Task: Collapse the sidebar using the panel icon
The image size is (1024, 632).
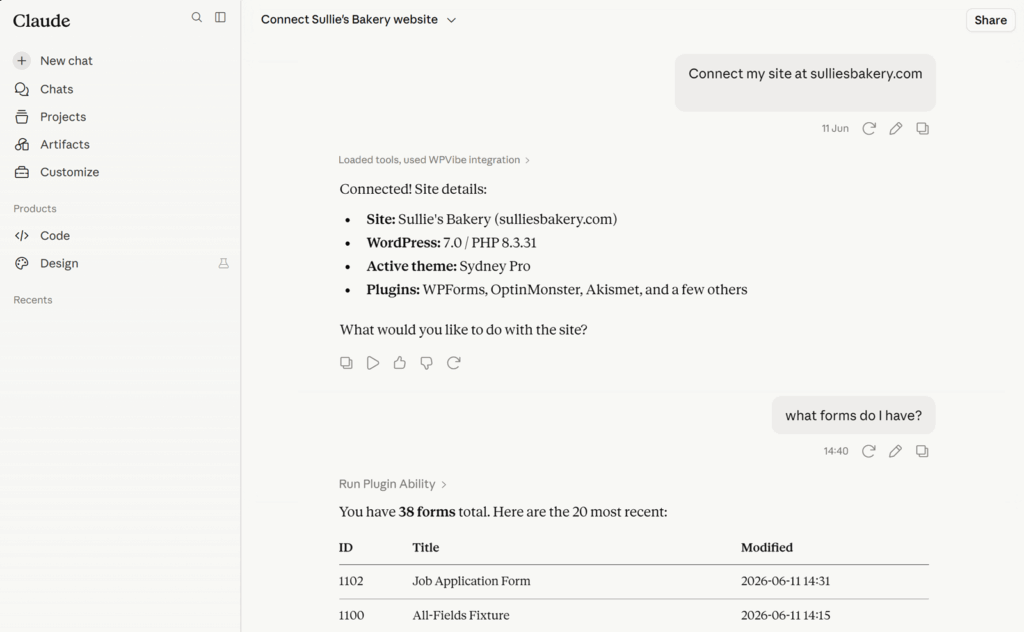Action: tap(221, 18)
